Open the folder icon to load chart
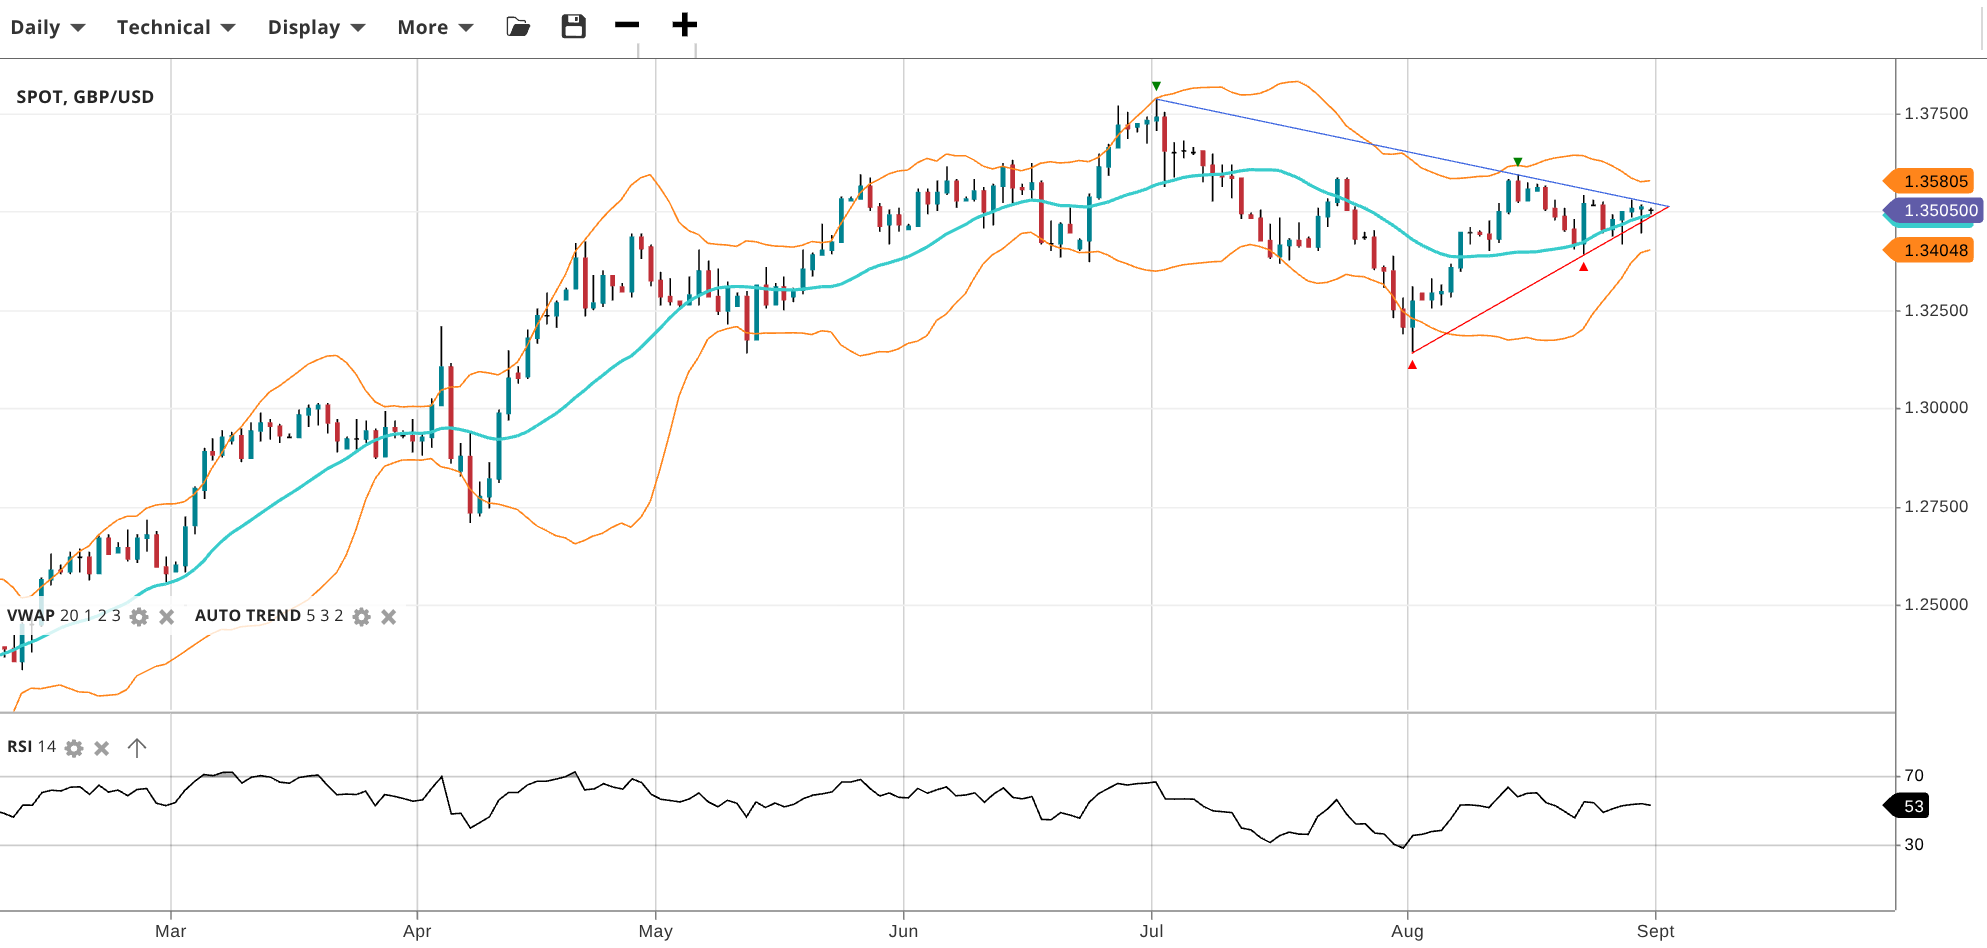This screenshot has height=948, width=1987. pyautogui.click(x=518, y=27)
